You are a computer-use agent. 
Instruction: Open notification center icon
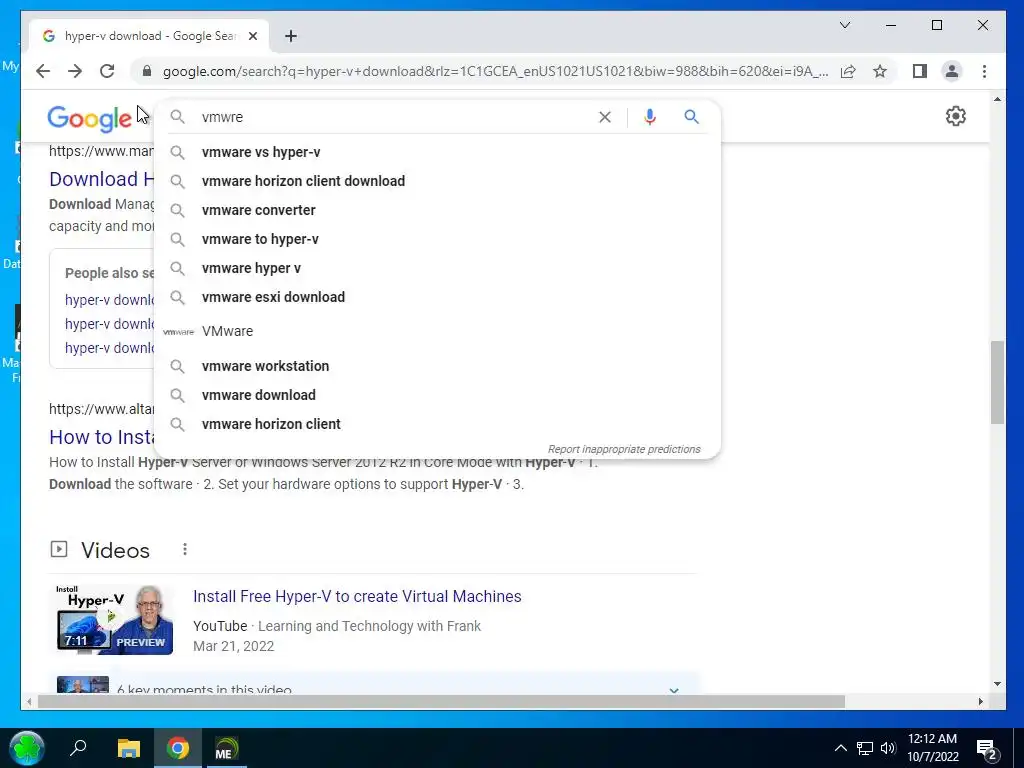click(x=987, y=748)
